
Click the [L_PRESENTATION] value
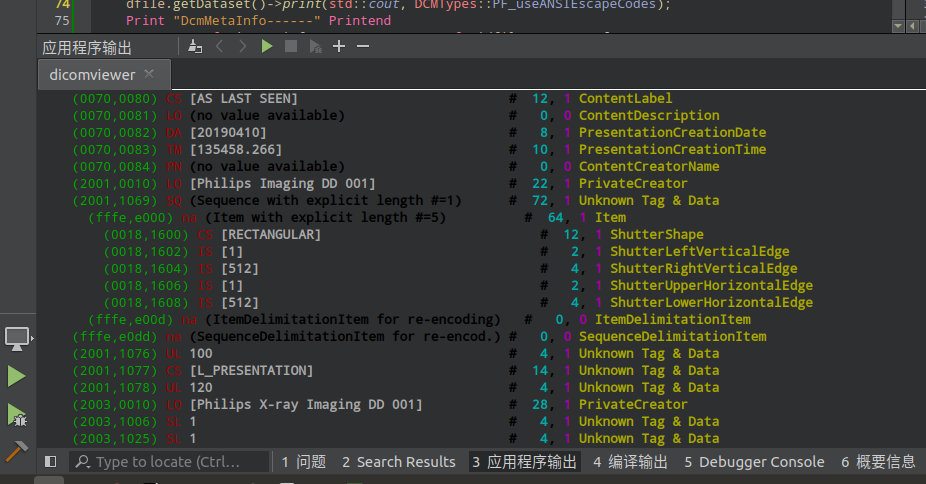tap(252, 371)
